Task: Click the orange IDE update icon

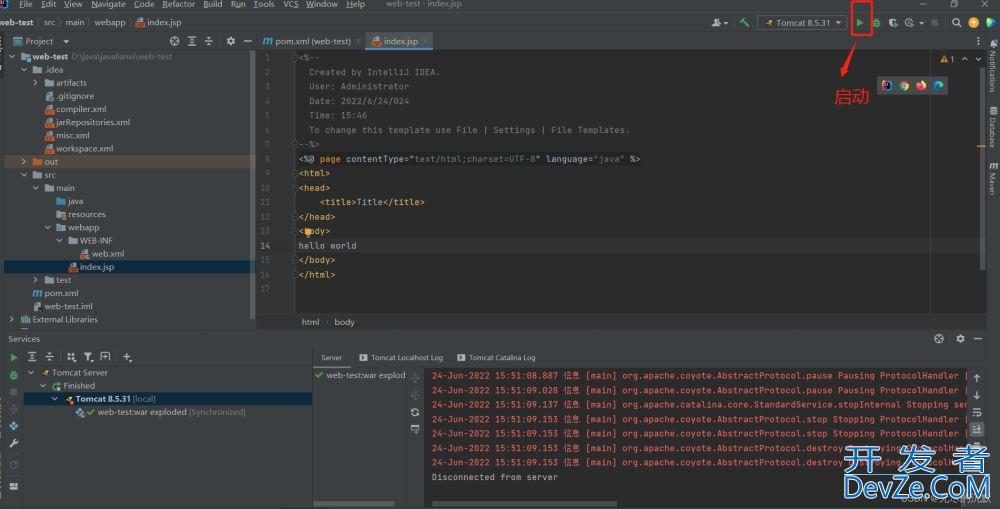Action: coord(973,23)
